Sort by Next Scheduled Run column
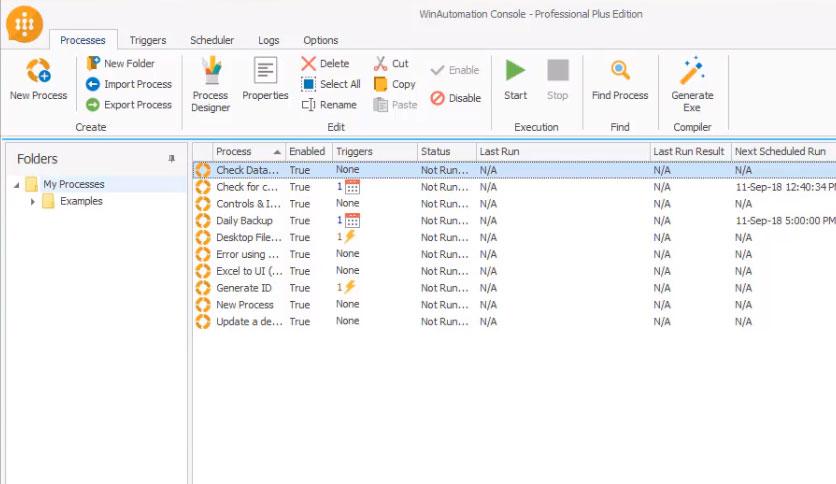Image resolution: width=836 pixels, height=484 pixels. click(783, 151)
